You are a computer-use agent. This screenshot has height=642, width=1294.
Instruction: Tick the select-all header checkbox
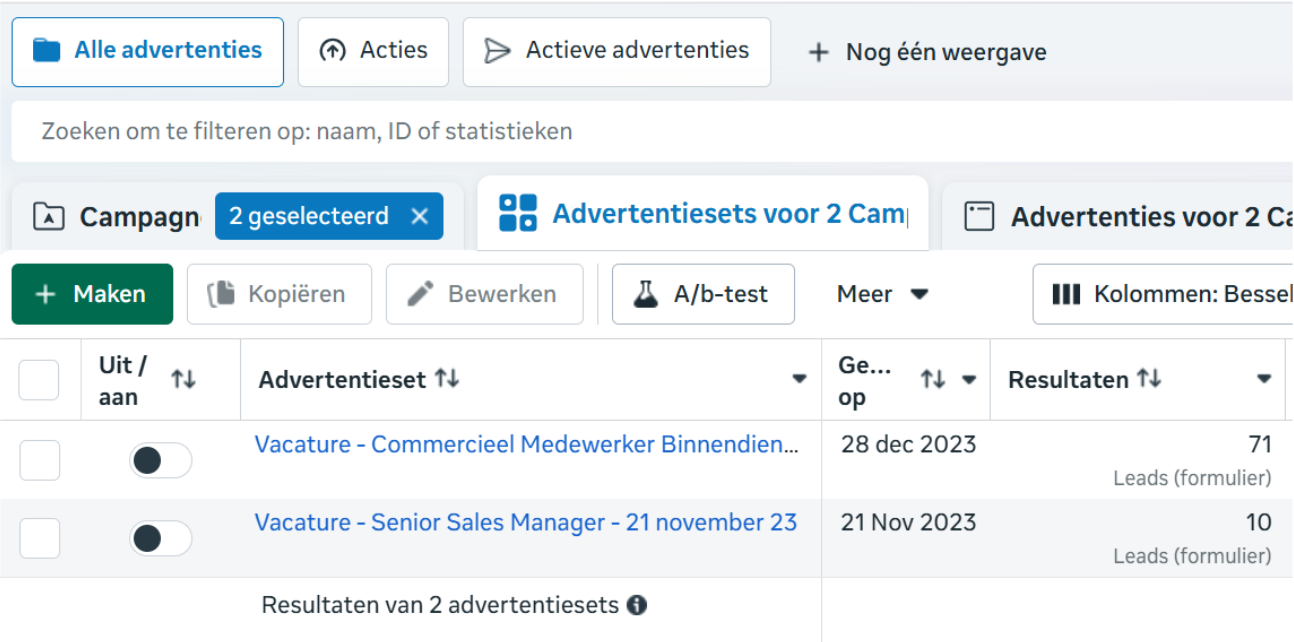point(39,380)
